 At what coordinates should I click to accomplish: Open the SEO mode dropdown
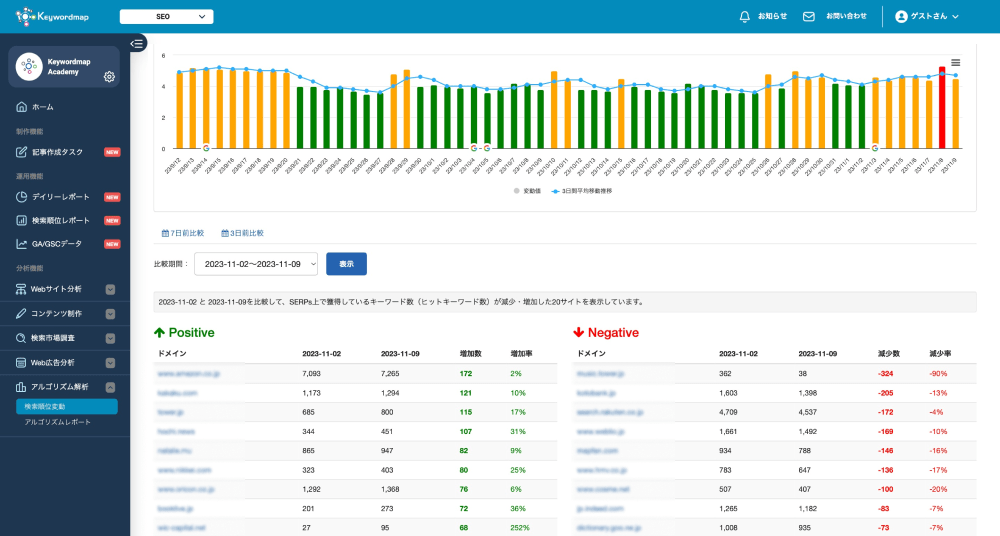tap(166, 17)
